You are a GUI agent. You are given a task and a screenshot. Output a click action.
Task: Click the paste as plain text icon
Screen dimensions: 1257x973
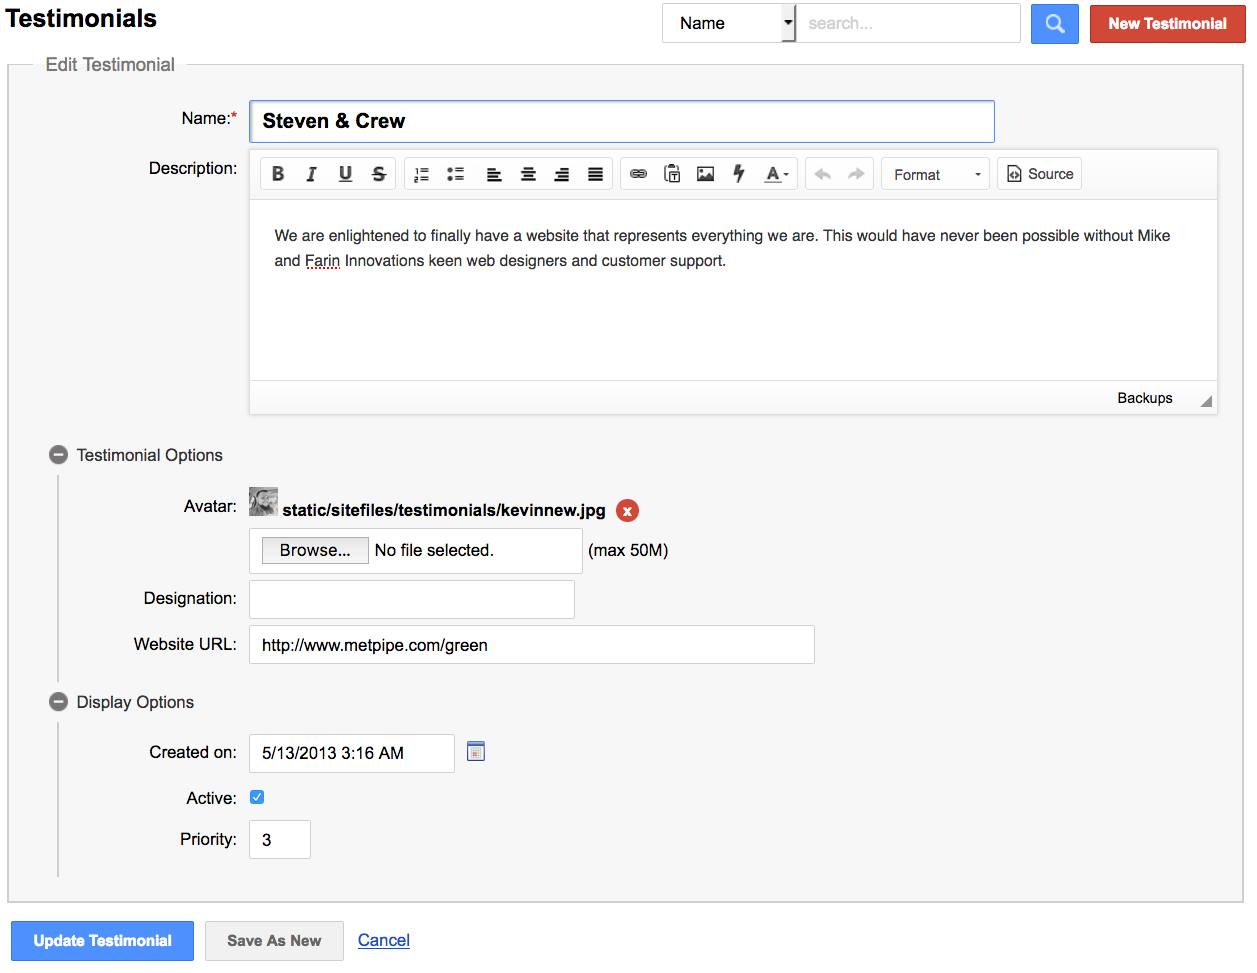pos(672,174)
